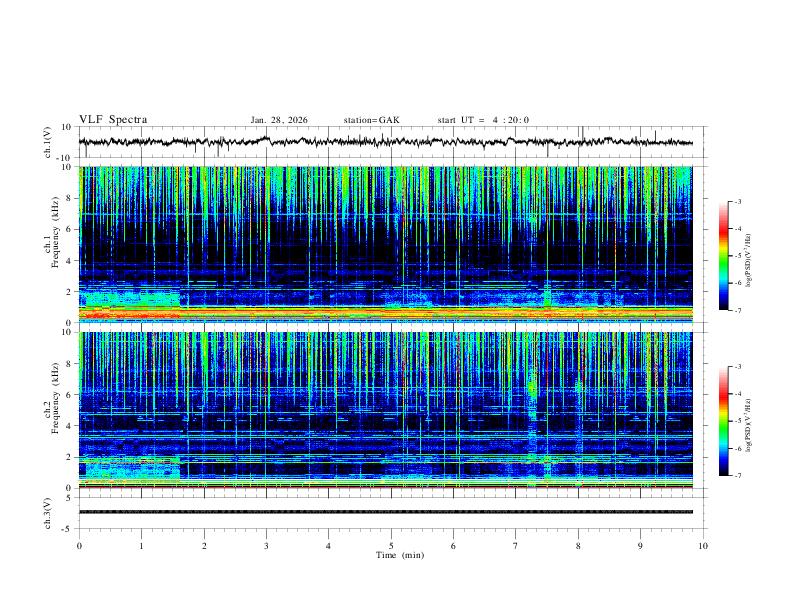Click the ch.2 Frequency (kHz) axis label
Viewport: 792px width, 612px height.
tap(51, 399)
